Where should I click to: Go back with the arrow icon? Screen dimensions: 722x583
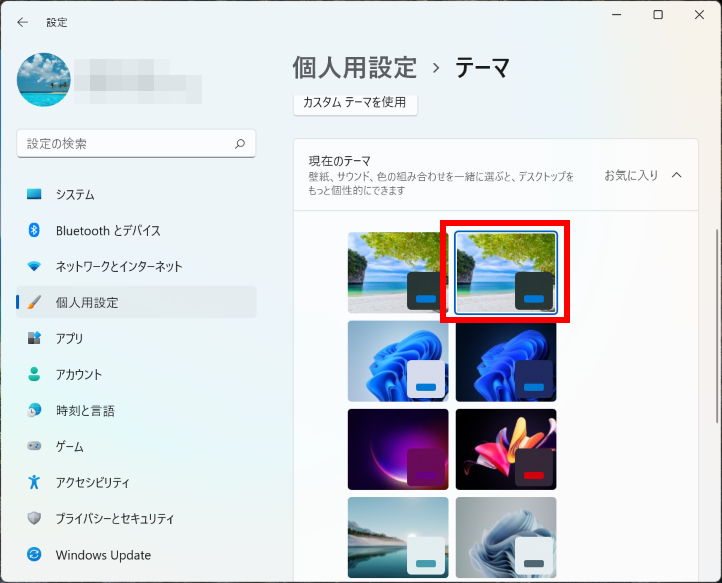coord(22,22)
